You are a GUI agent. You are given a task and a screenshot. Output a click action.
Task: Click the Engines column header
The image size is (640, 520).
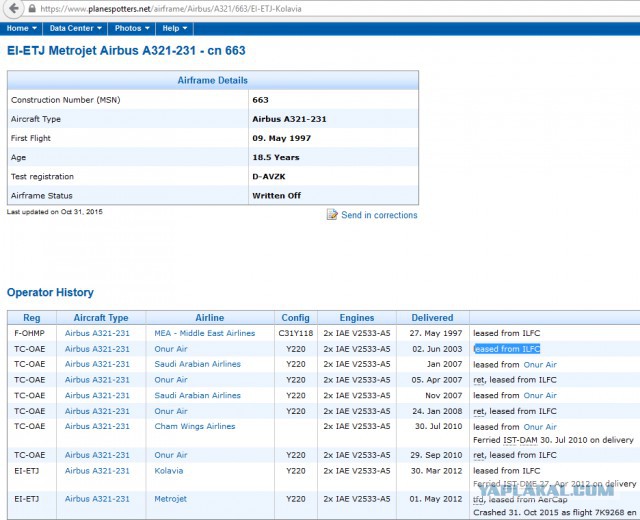[357, 318]
